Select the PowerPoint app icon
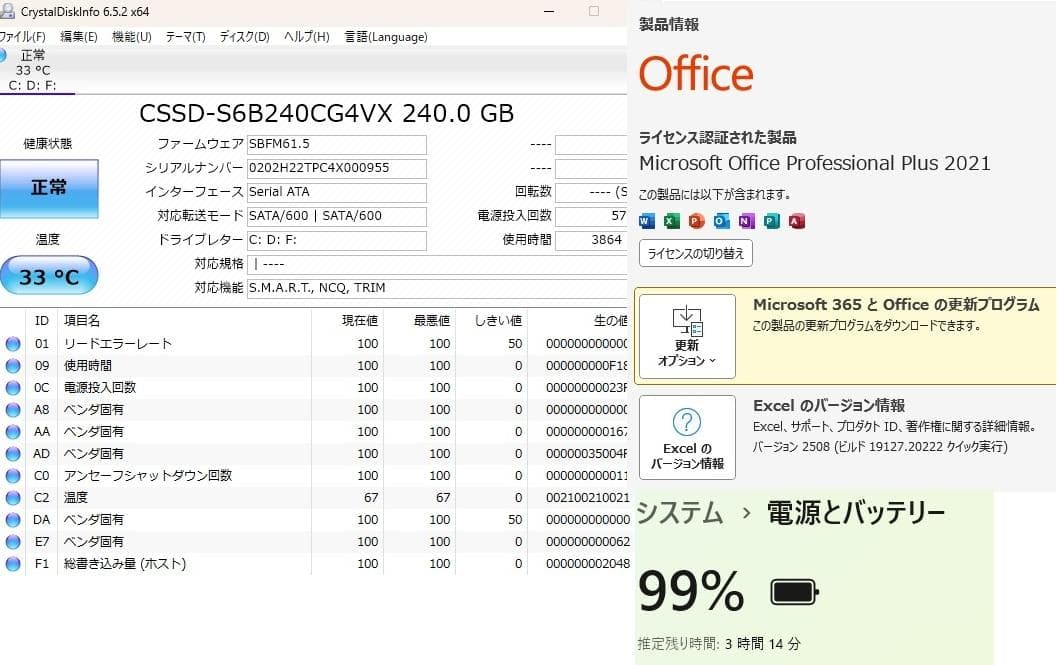The image size is (1057, 665). (696, 221)
